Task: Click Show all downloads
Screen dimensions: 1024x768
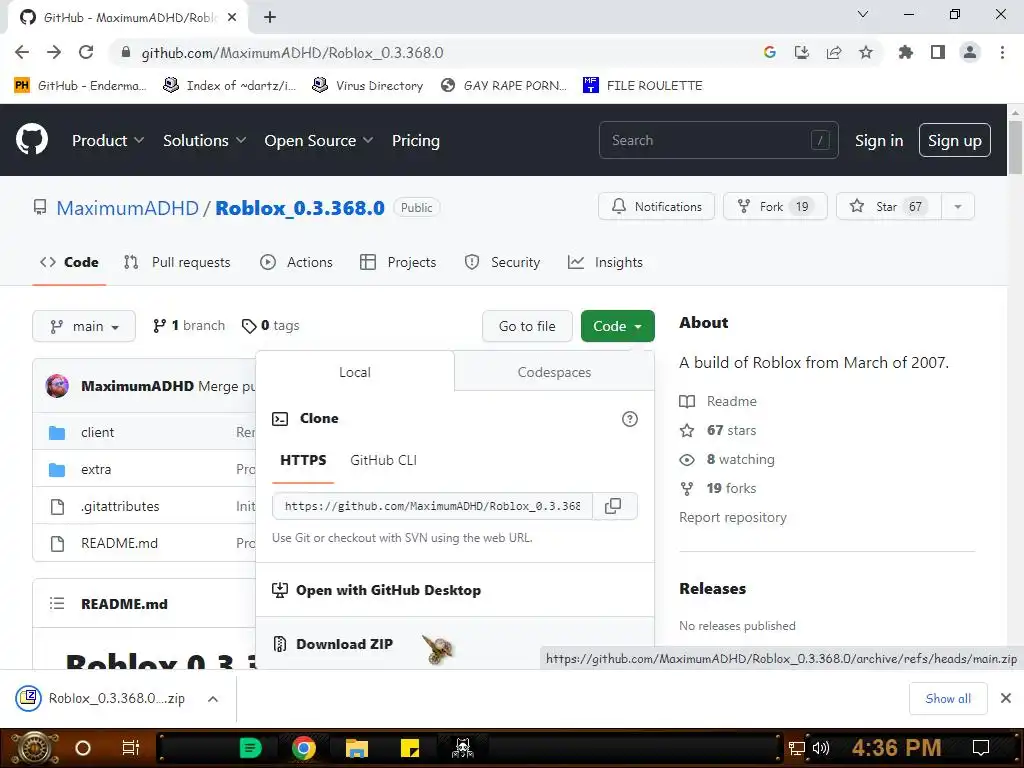Action: [948, 699]
